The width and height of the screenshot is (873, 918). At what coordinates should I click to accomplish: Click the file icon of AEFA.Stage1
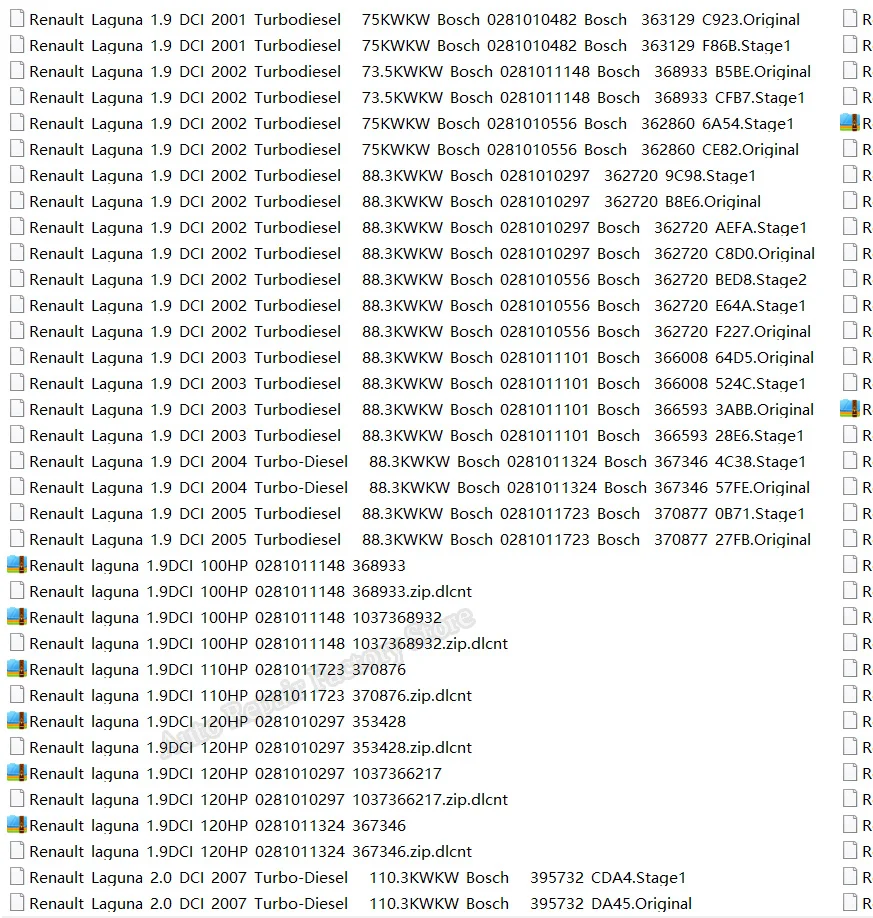tap(17, 227)
